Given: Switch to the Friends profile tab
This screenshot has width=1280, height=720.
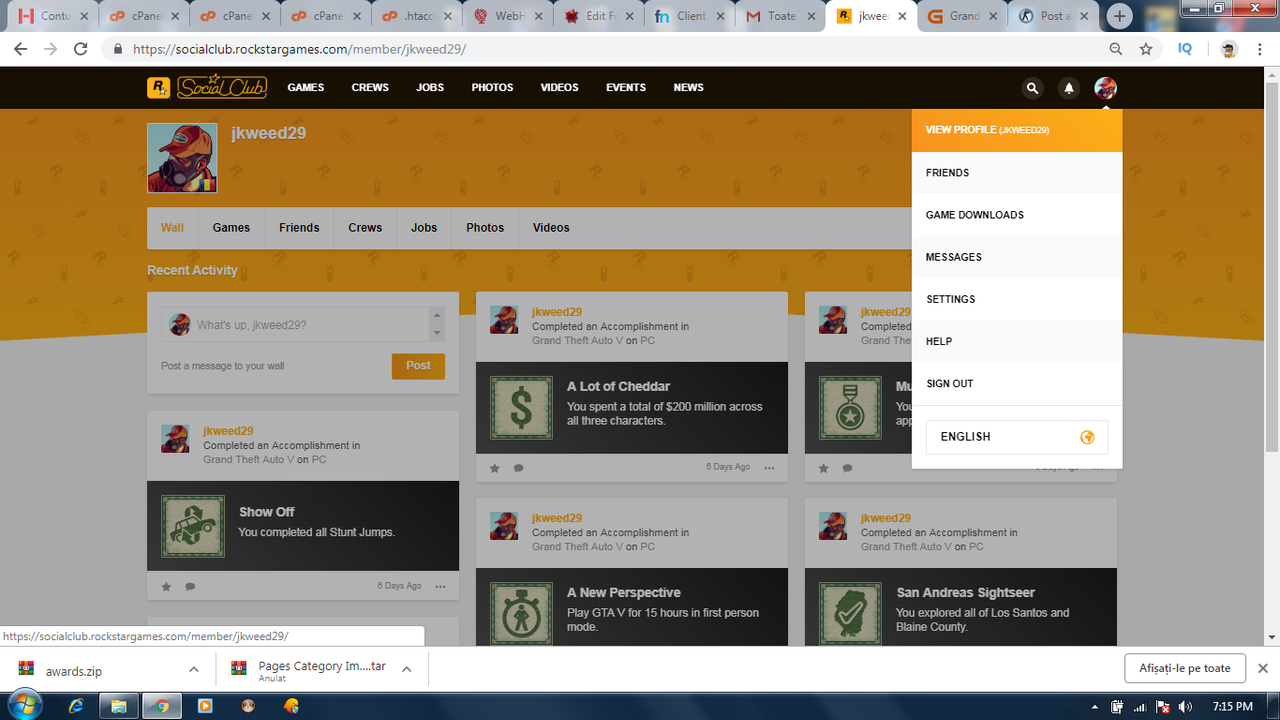Looking at the screenshot, I should pos(299,228).
